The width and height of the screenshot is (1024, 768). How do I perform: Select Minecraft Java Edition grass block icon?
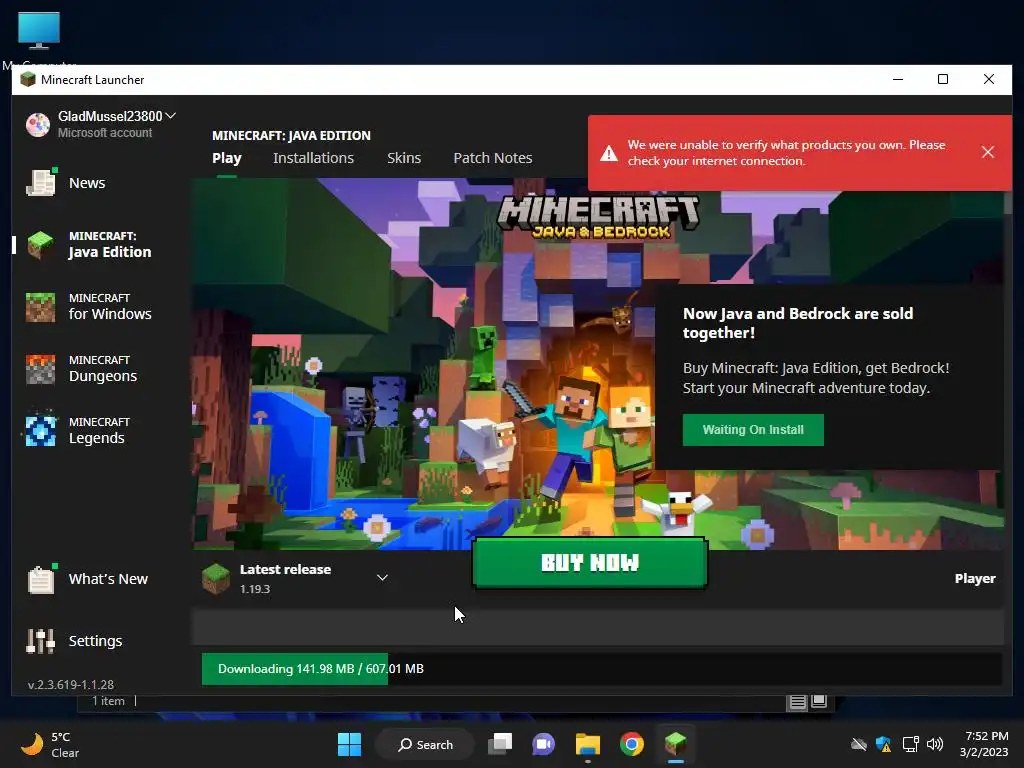coord(40,244)
